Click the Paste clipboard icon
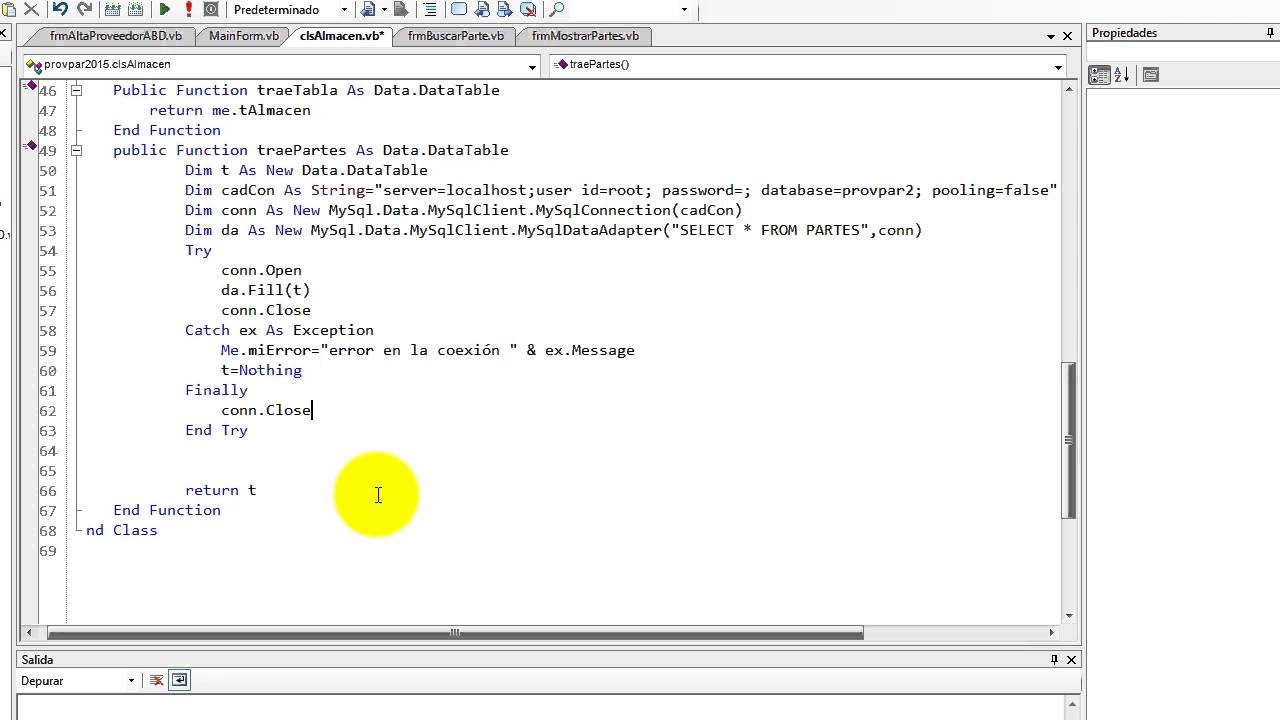Image resolution: width=1280 pixels, height=720 pixels. coord(8,10)
